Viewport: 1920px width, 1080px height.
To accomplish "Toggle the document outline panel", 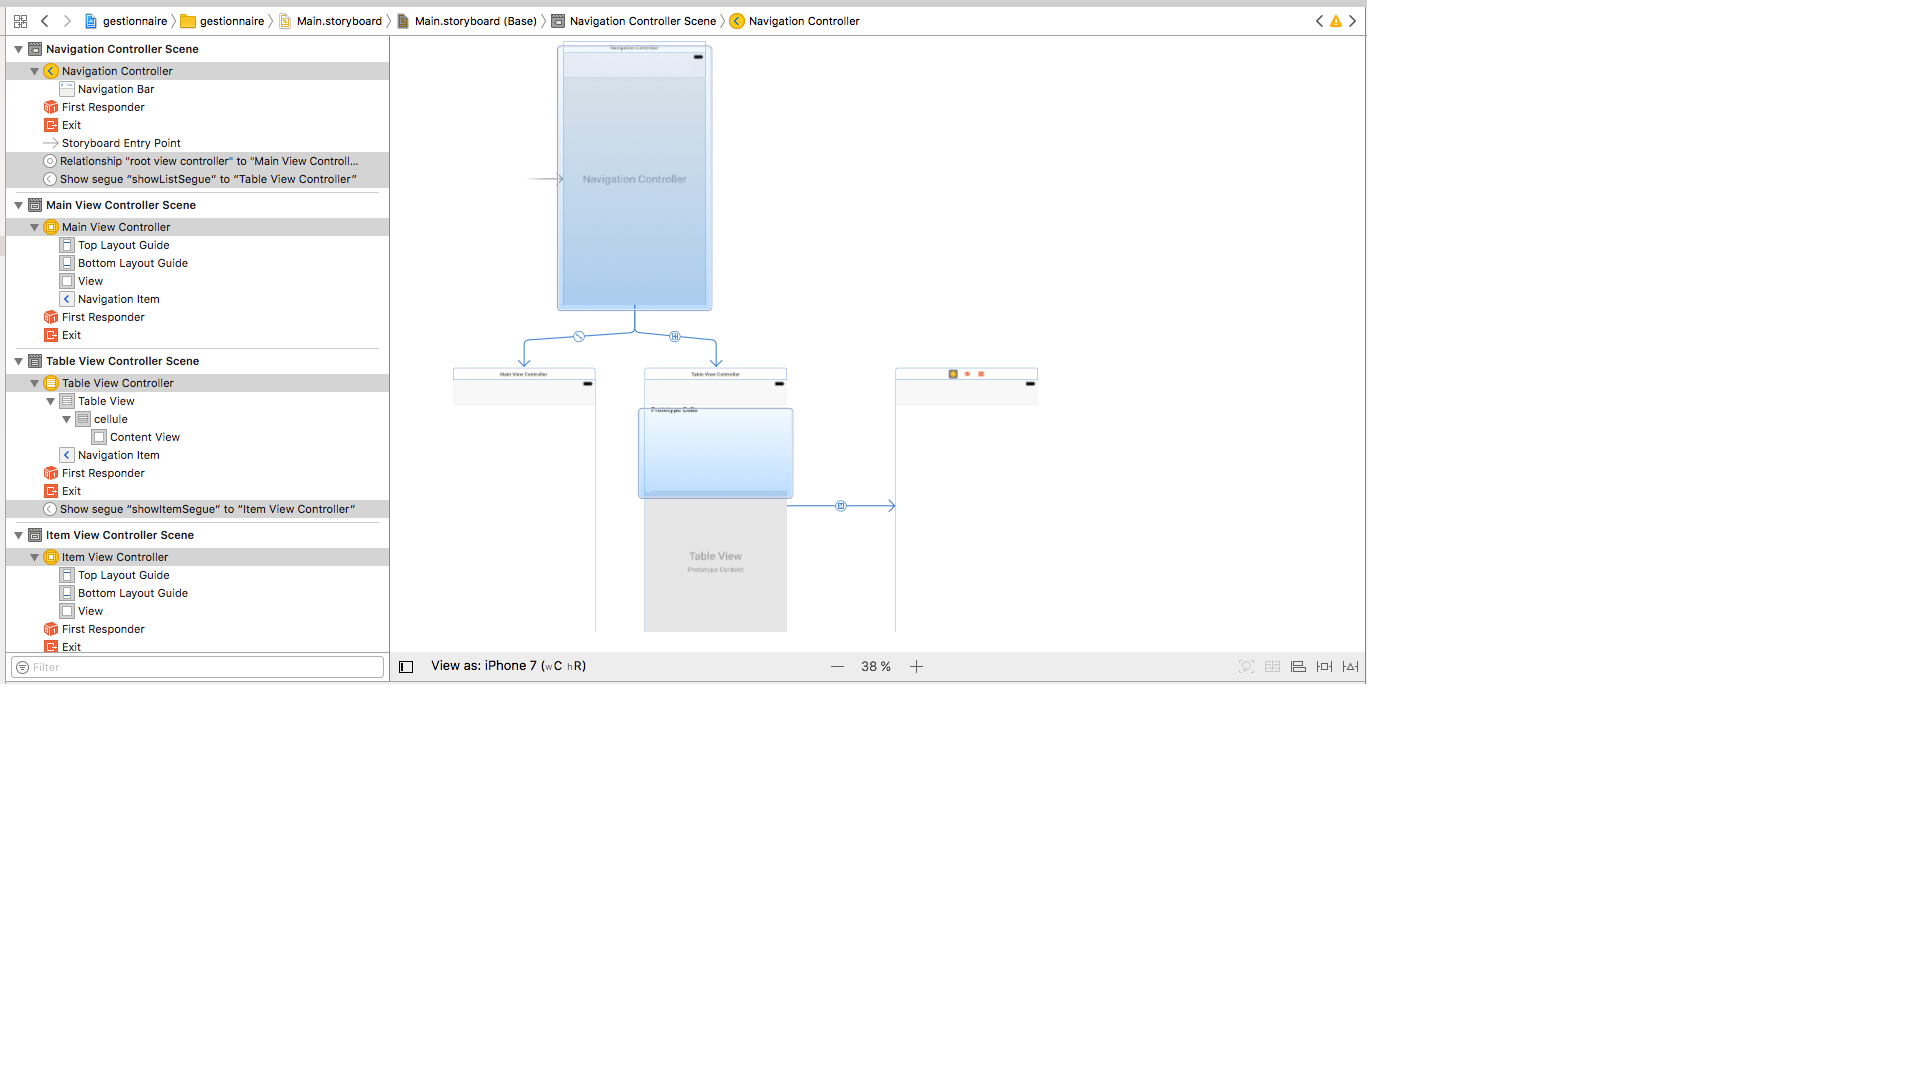I will [x=406, y=667].
